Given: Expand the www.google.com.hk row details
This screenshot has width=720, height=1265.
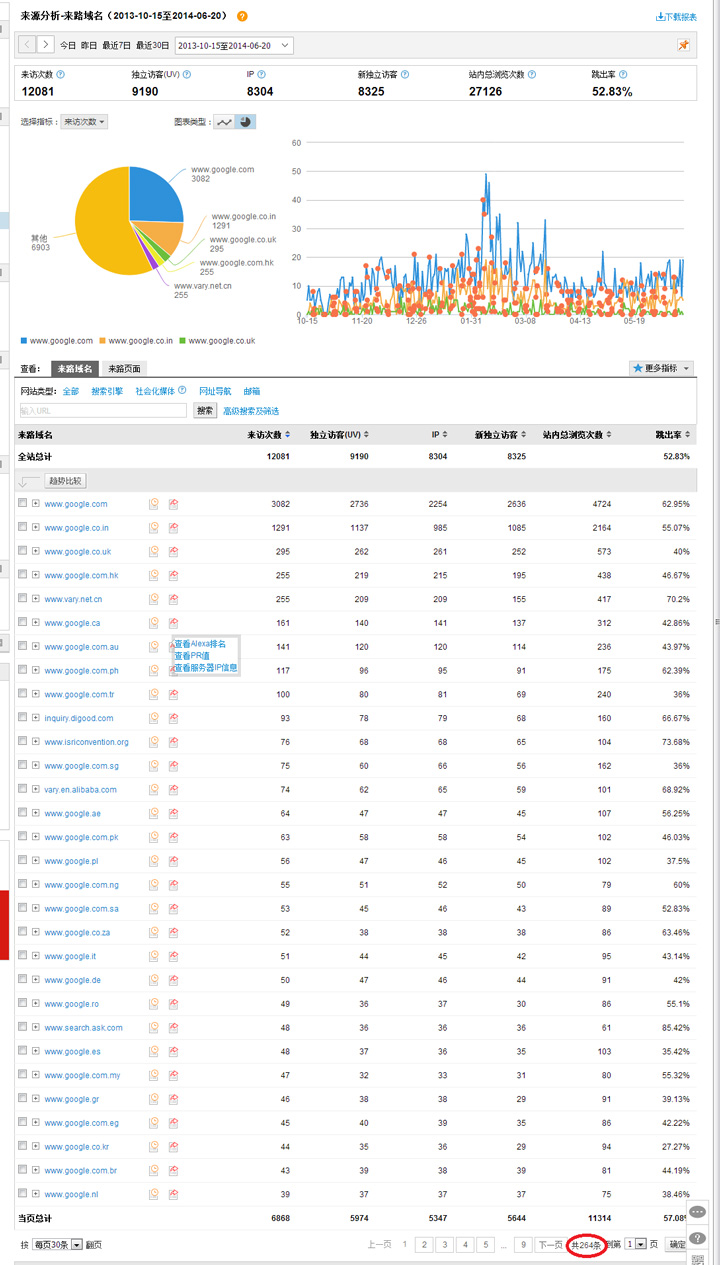Looking at the screenshot, I should click(36, 575).
